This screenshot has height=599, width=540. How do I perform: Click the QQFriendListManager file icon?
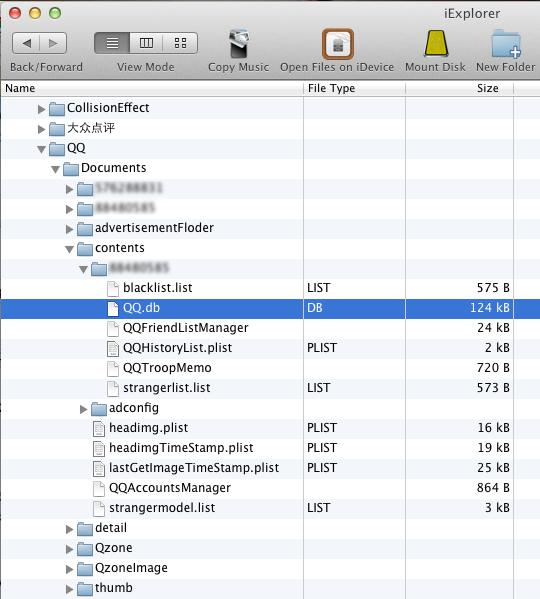(x=113, y=329)
